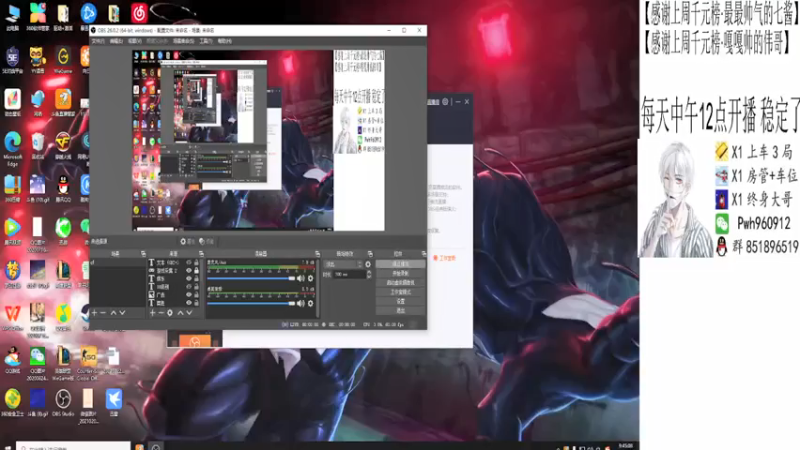Enable 工作室模式 studio mode button
This screenshot has height=450, width=800.
tap(401, 292)
